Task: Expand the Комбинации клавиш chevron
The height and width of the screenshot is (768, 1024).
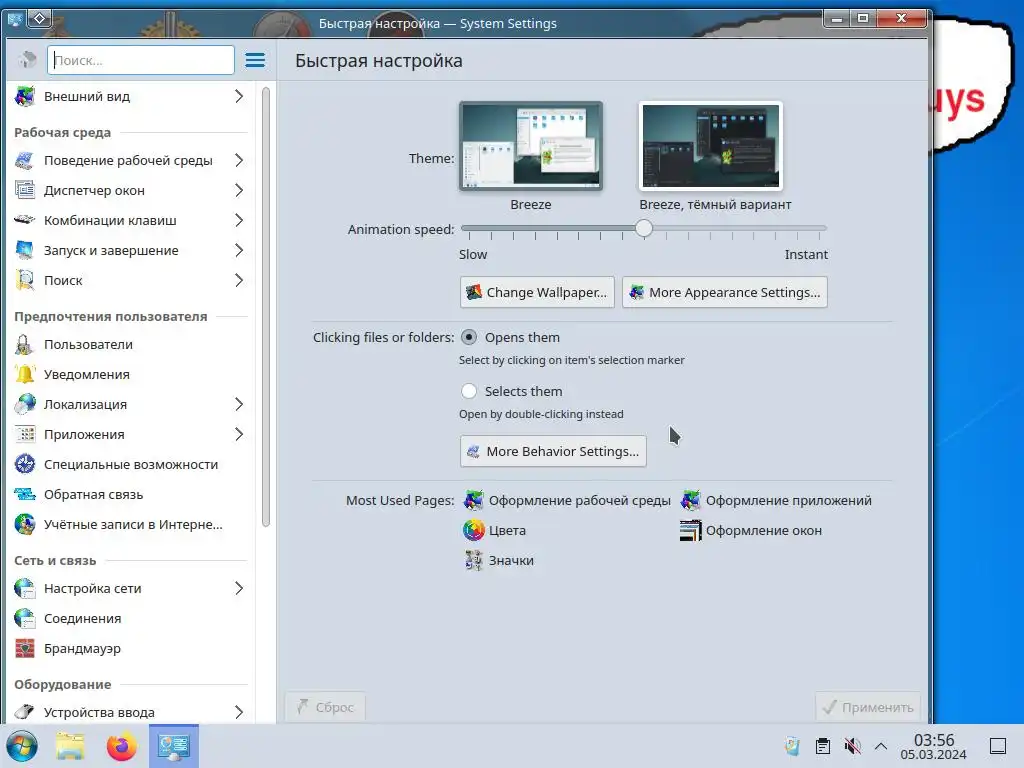Action: click(x=239, y=220)
